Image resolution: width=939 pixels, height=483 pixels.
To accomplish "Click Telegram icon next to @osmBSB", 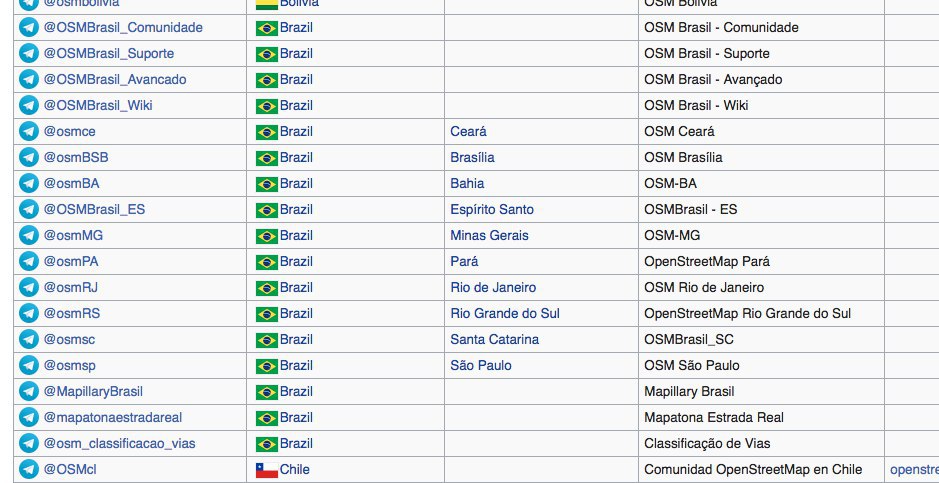I will tap(29, 157).
